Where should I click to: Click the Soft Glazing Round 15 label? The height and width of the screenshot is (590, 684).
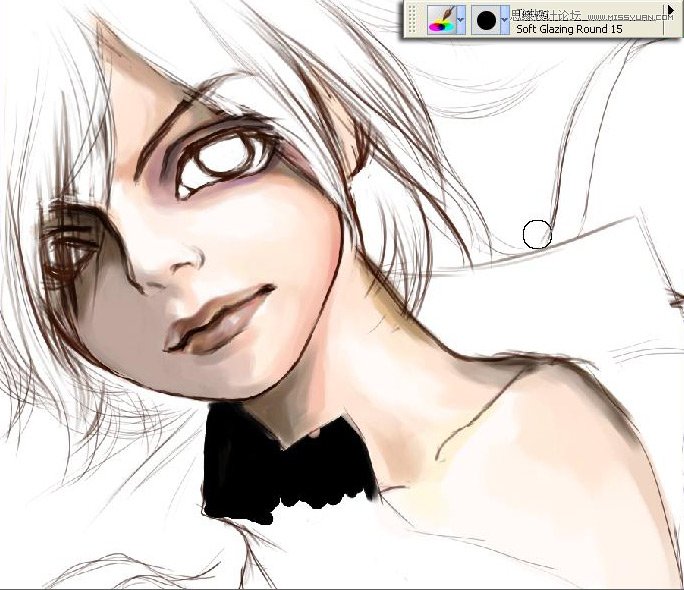tap(567, 30)
